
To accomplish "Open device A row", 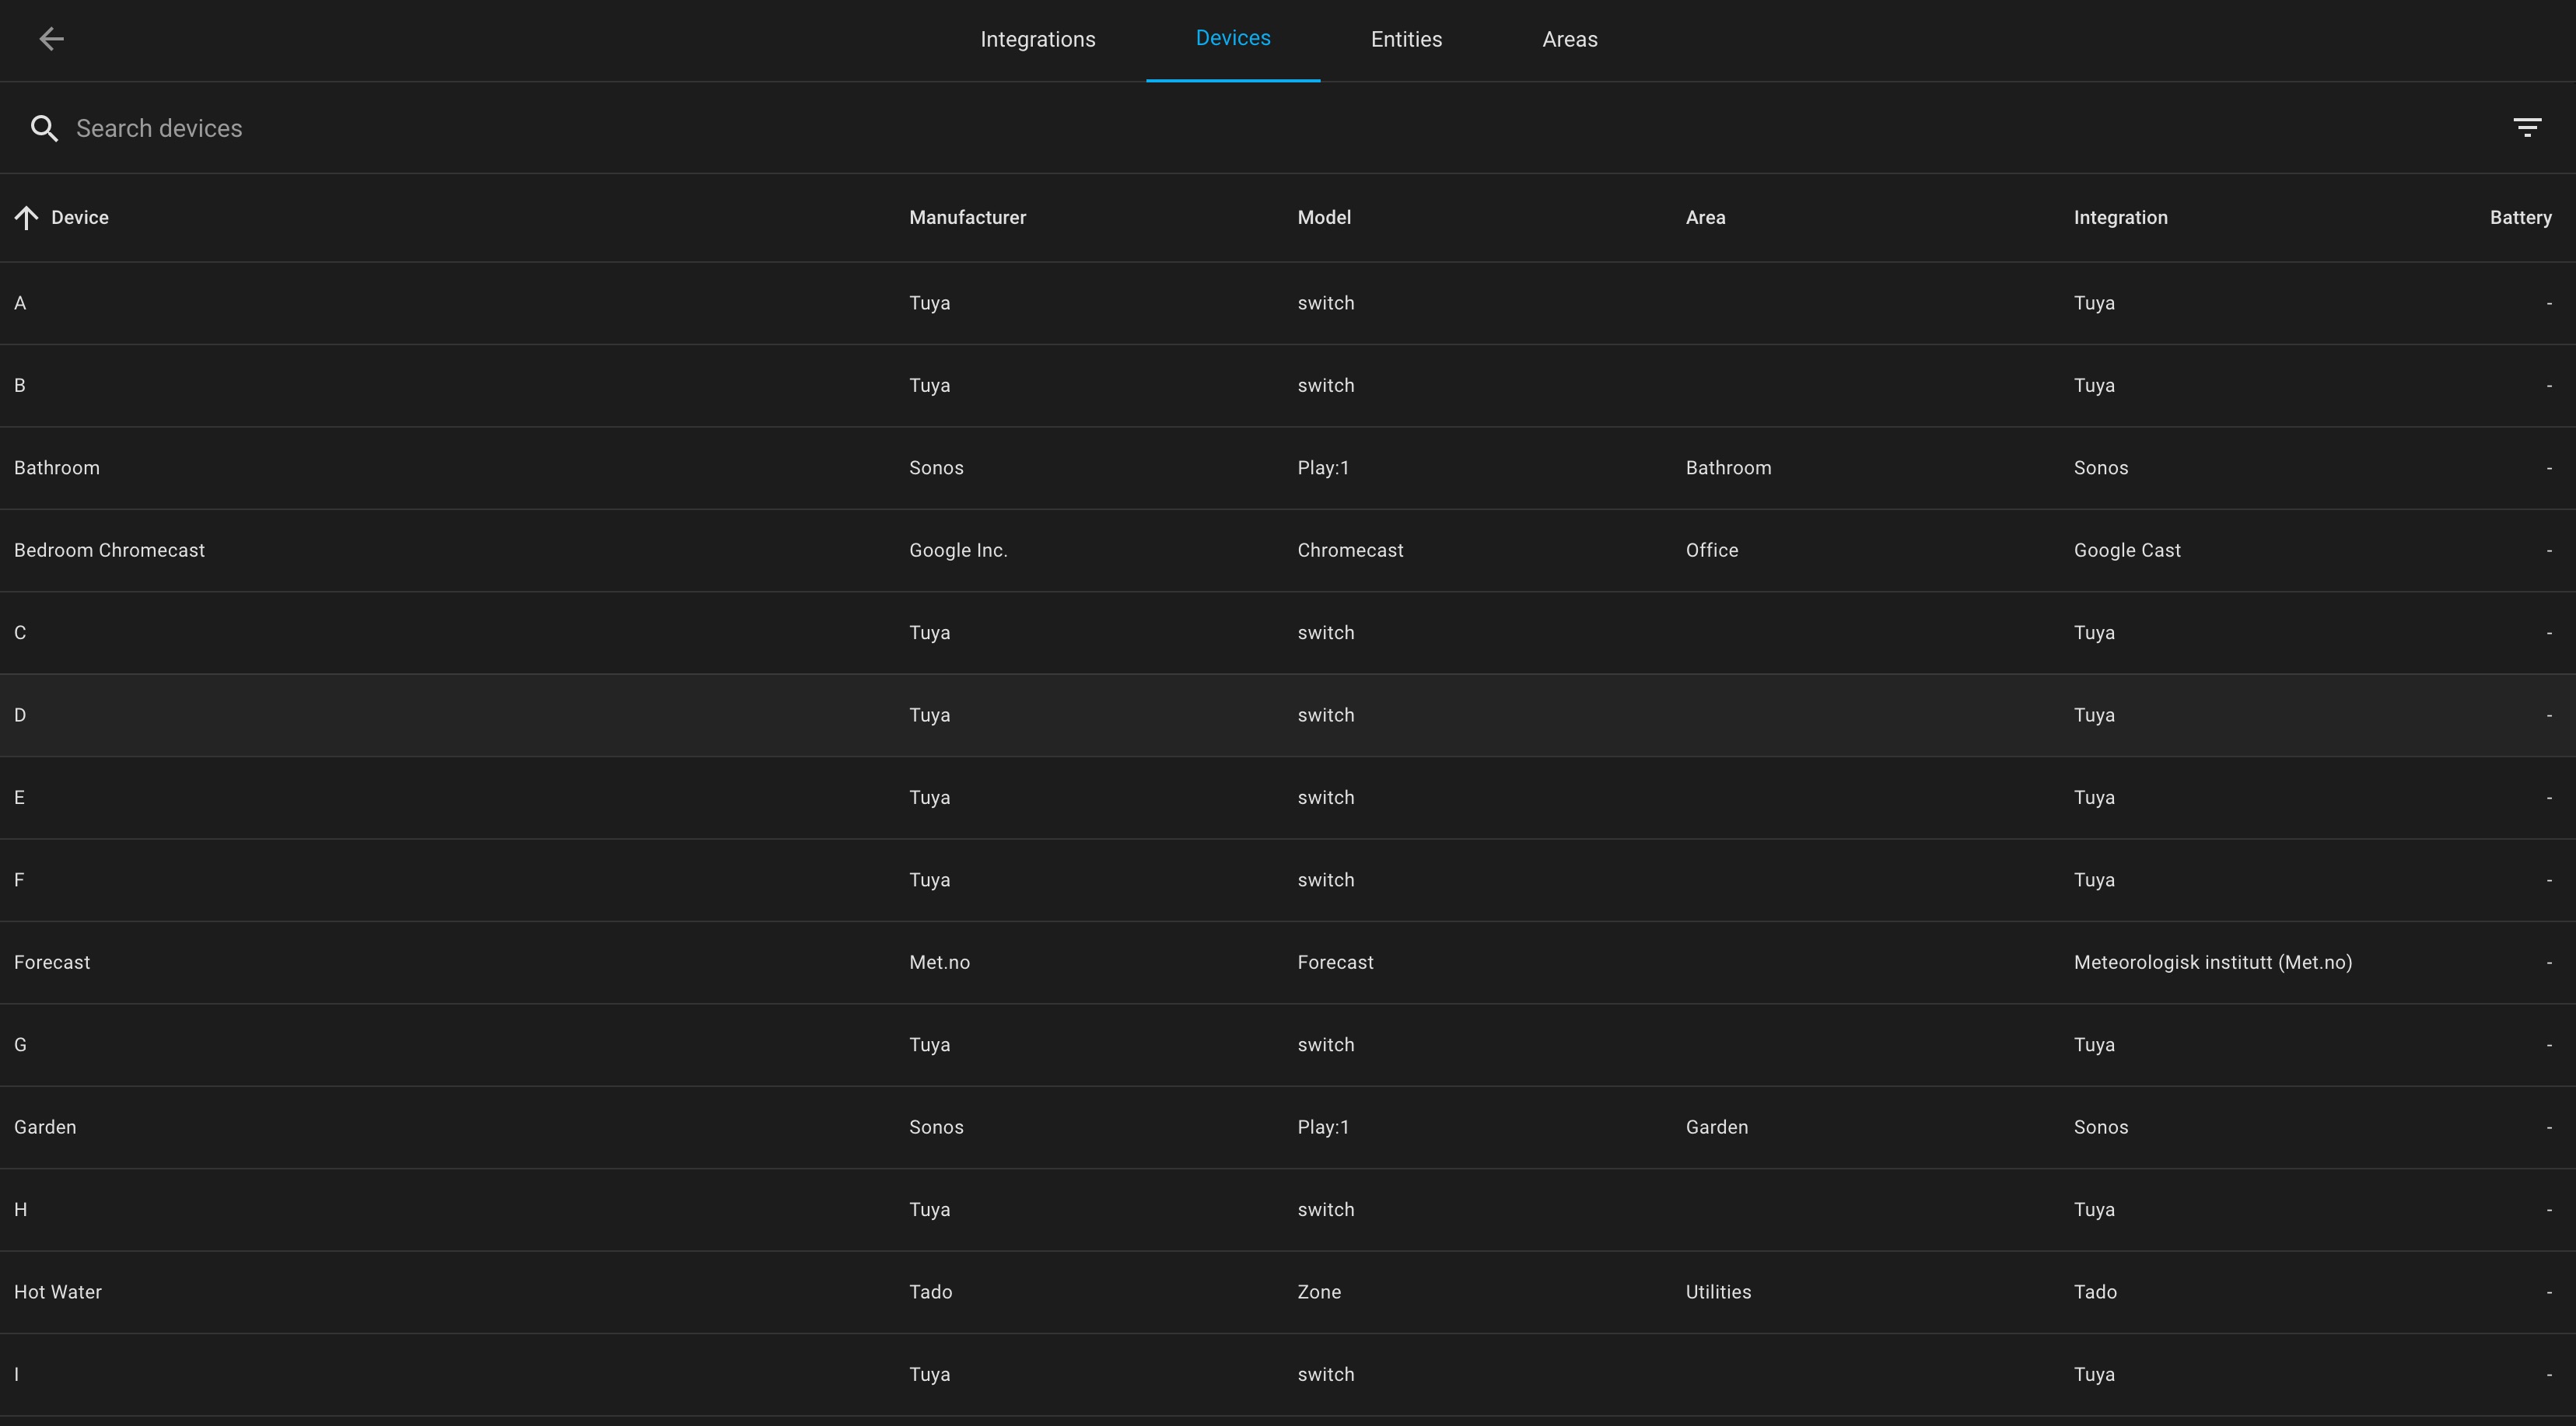I will coord(1288,303).
